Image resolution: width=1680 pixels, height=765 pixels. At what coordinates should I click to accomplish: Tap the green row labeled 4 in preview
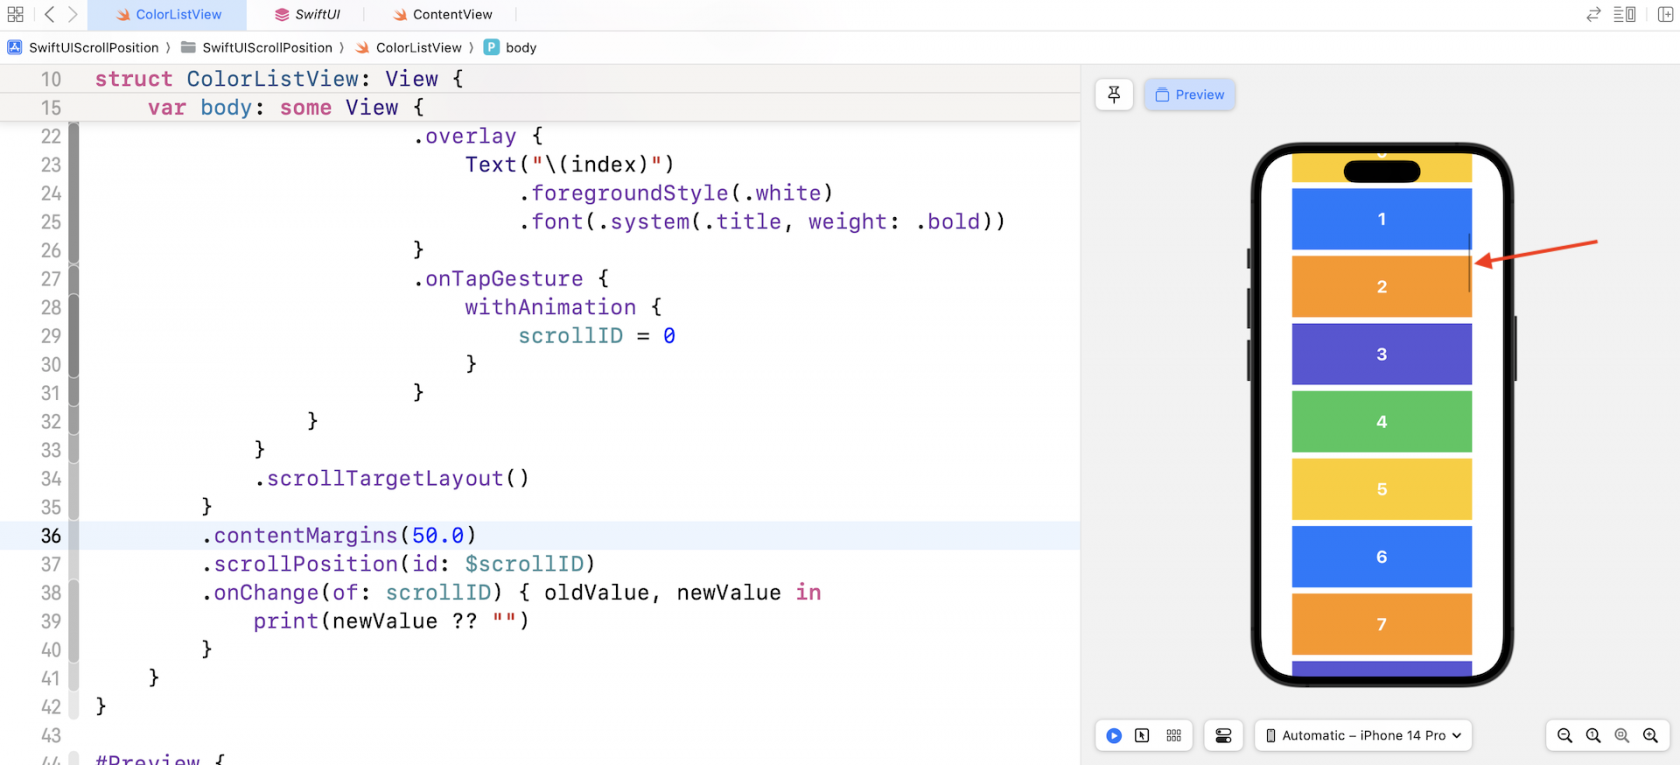click(1381, 421)
